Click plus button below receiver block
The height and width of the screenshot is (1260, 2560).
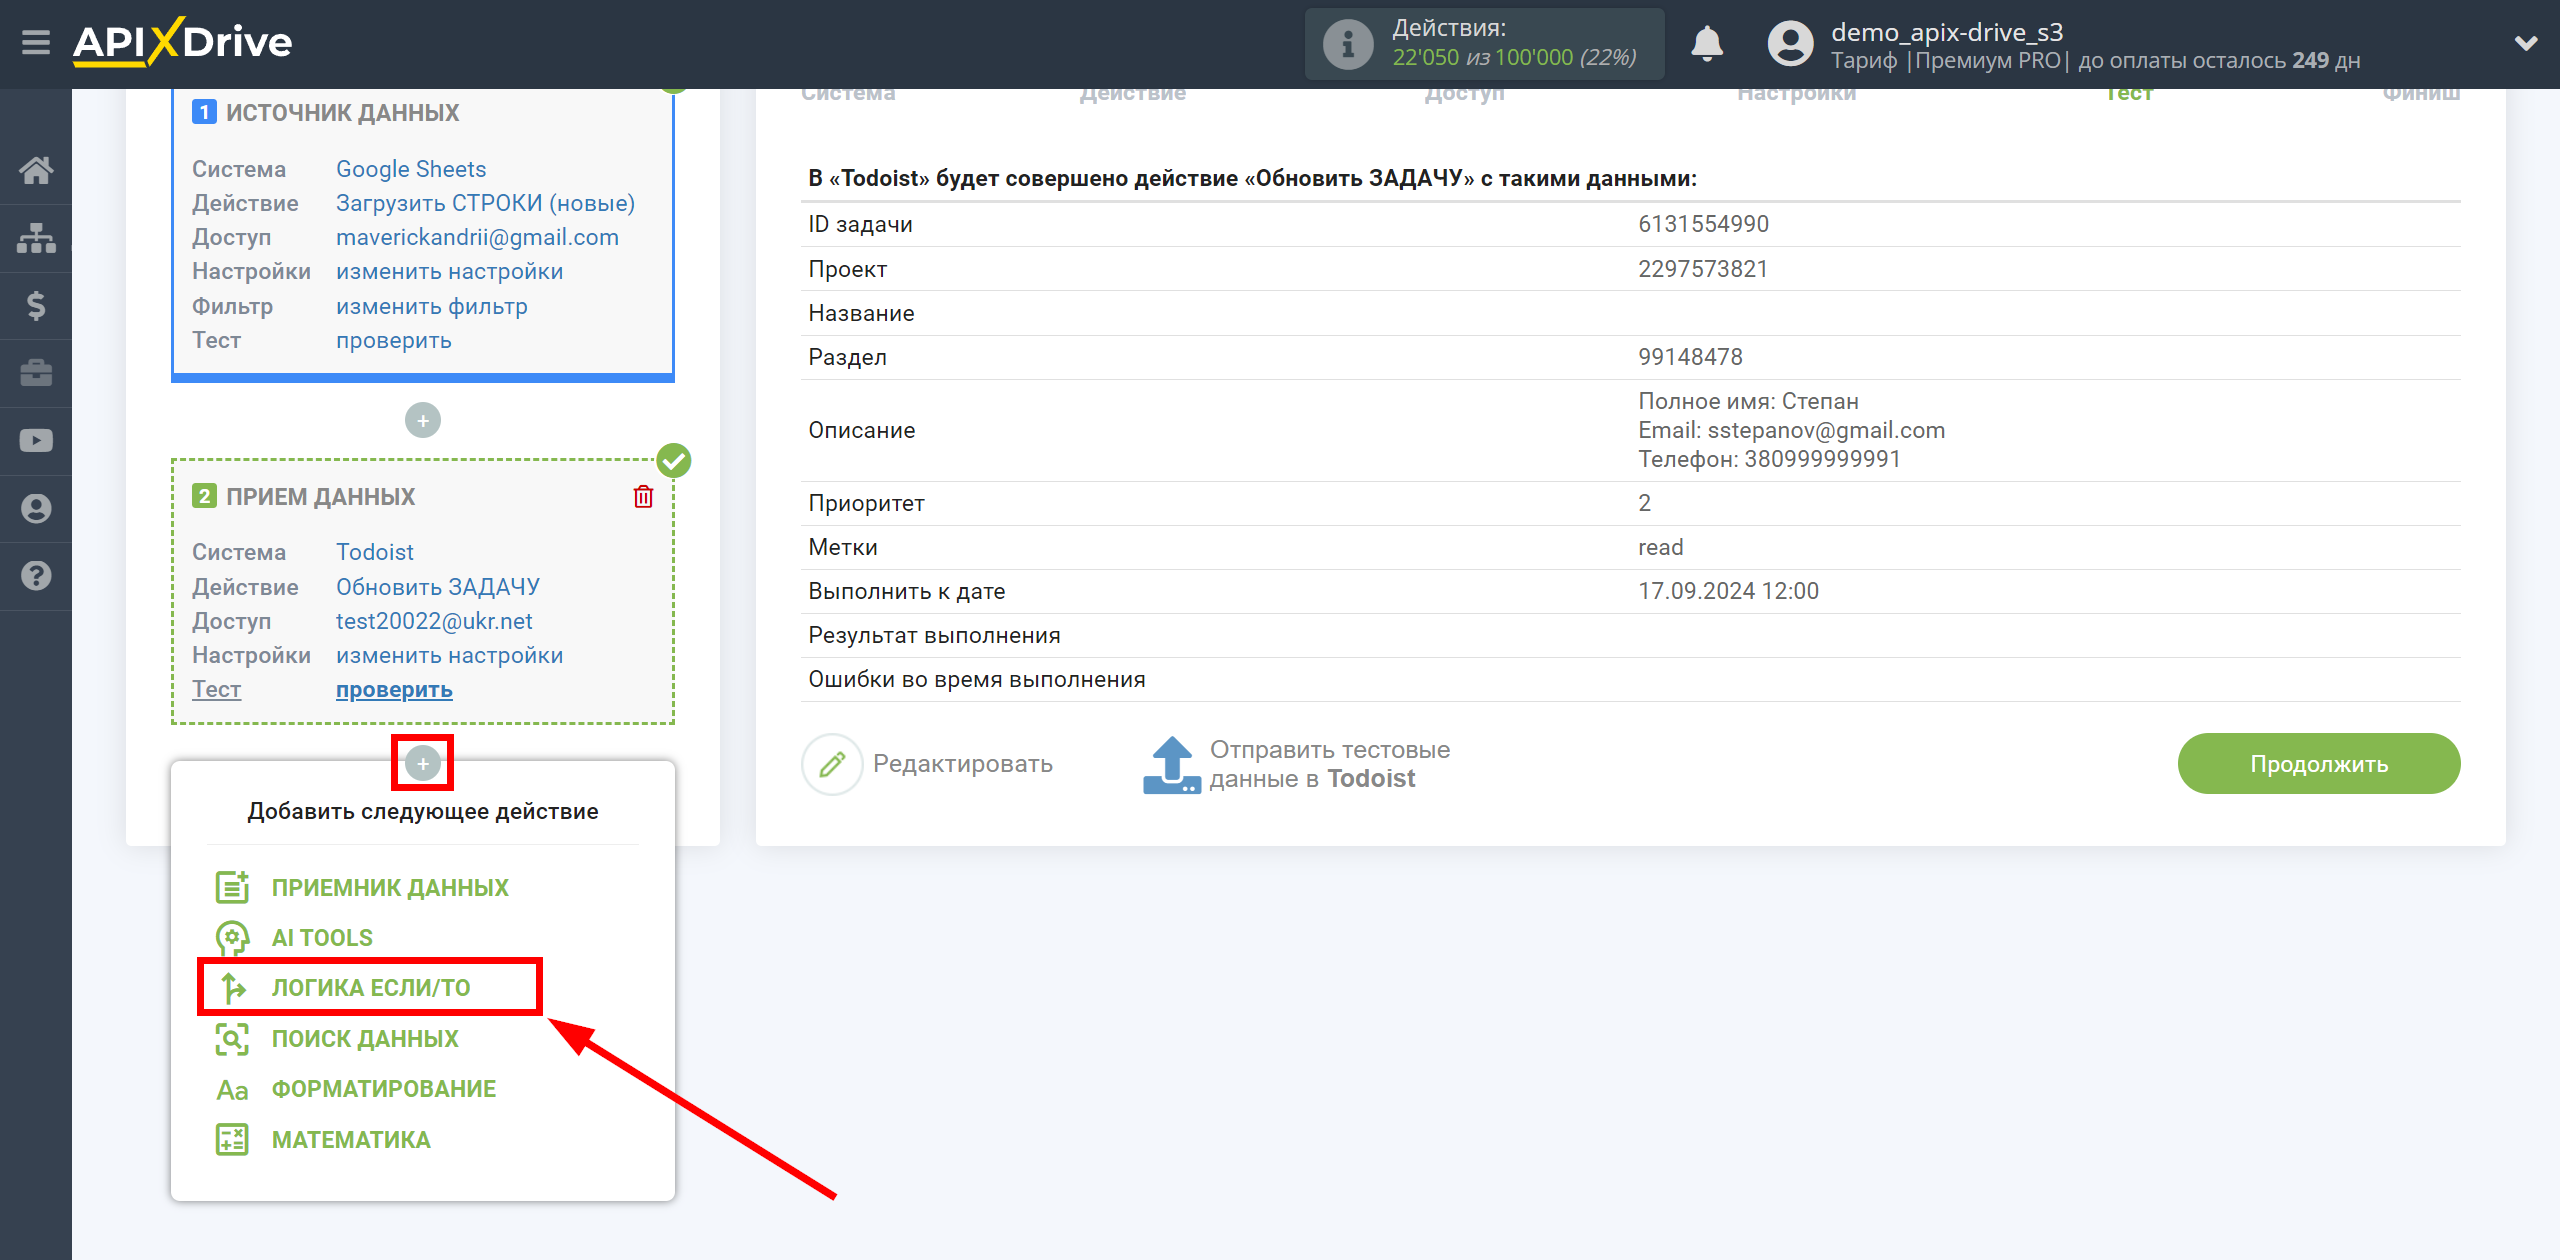pos(423,764)
